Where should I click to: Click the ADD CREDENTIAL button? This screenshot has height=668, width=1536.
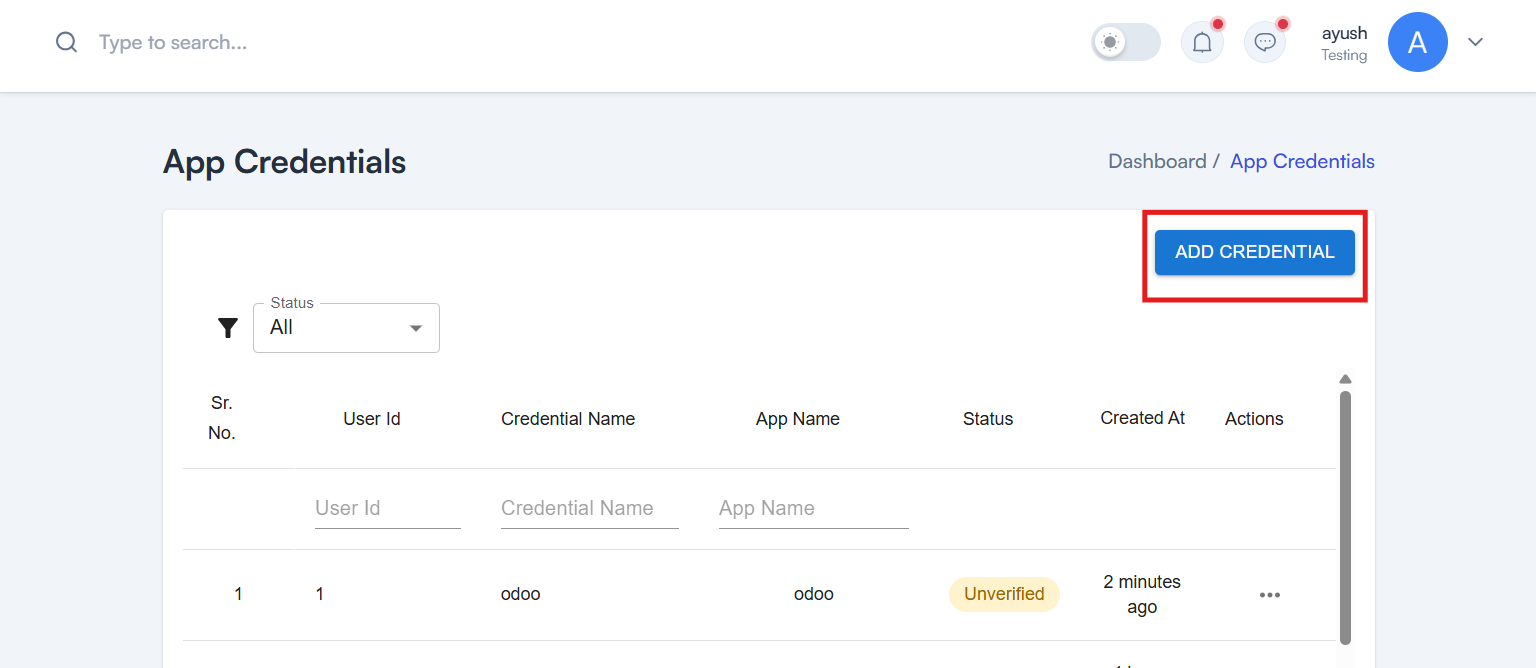[x=1254, y=252]
